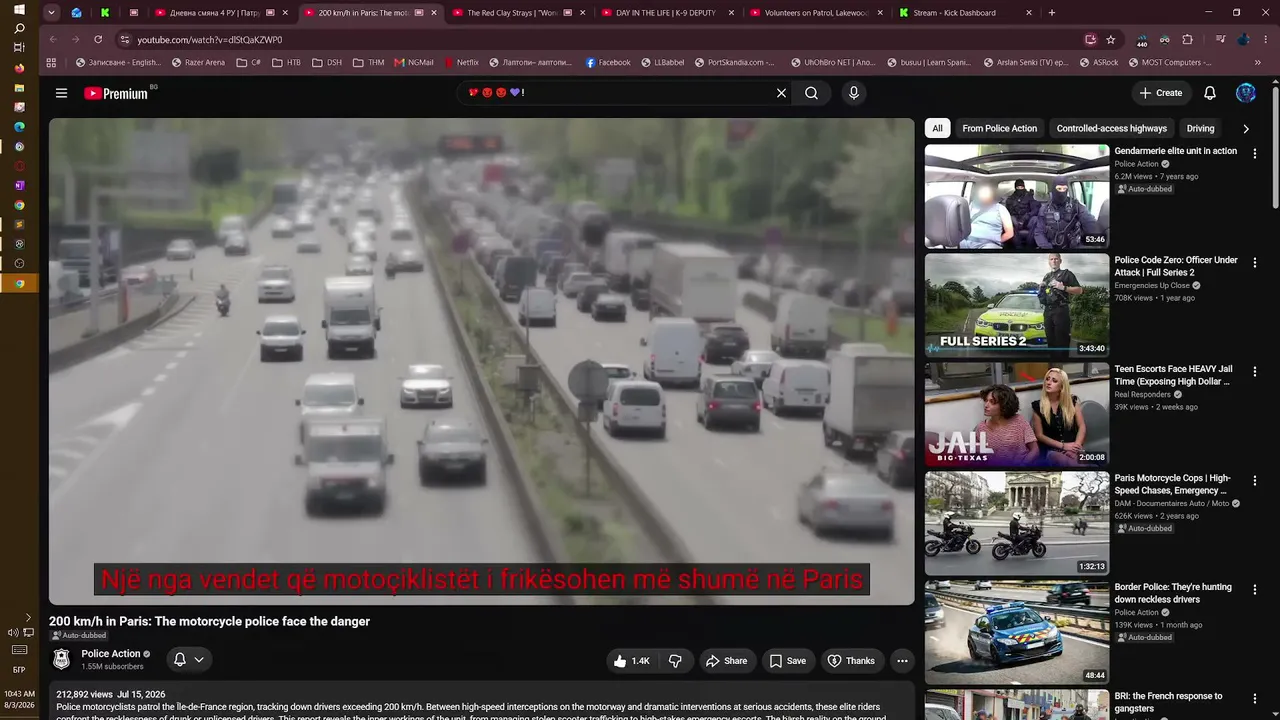Bookmark this page with the star

click(1111, 39)
